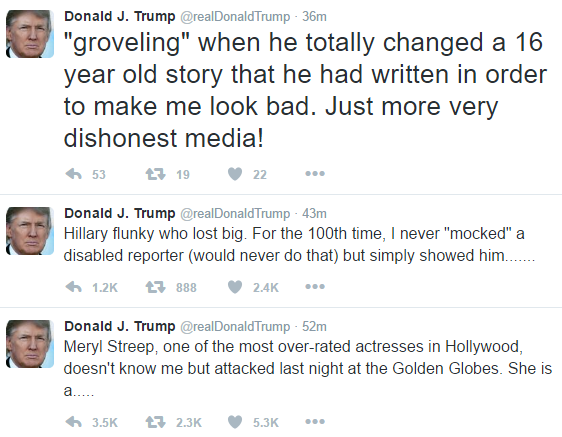This screenshot has width=562, height=437.
Task: Like the tweet with 5.3K likes
Action: pyautogui.click(x=235, y=422)
